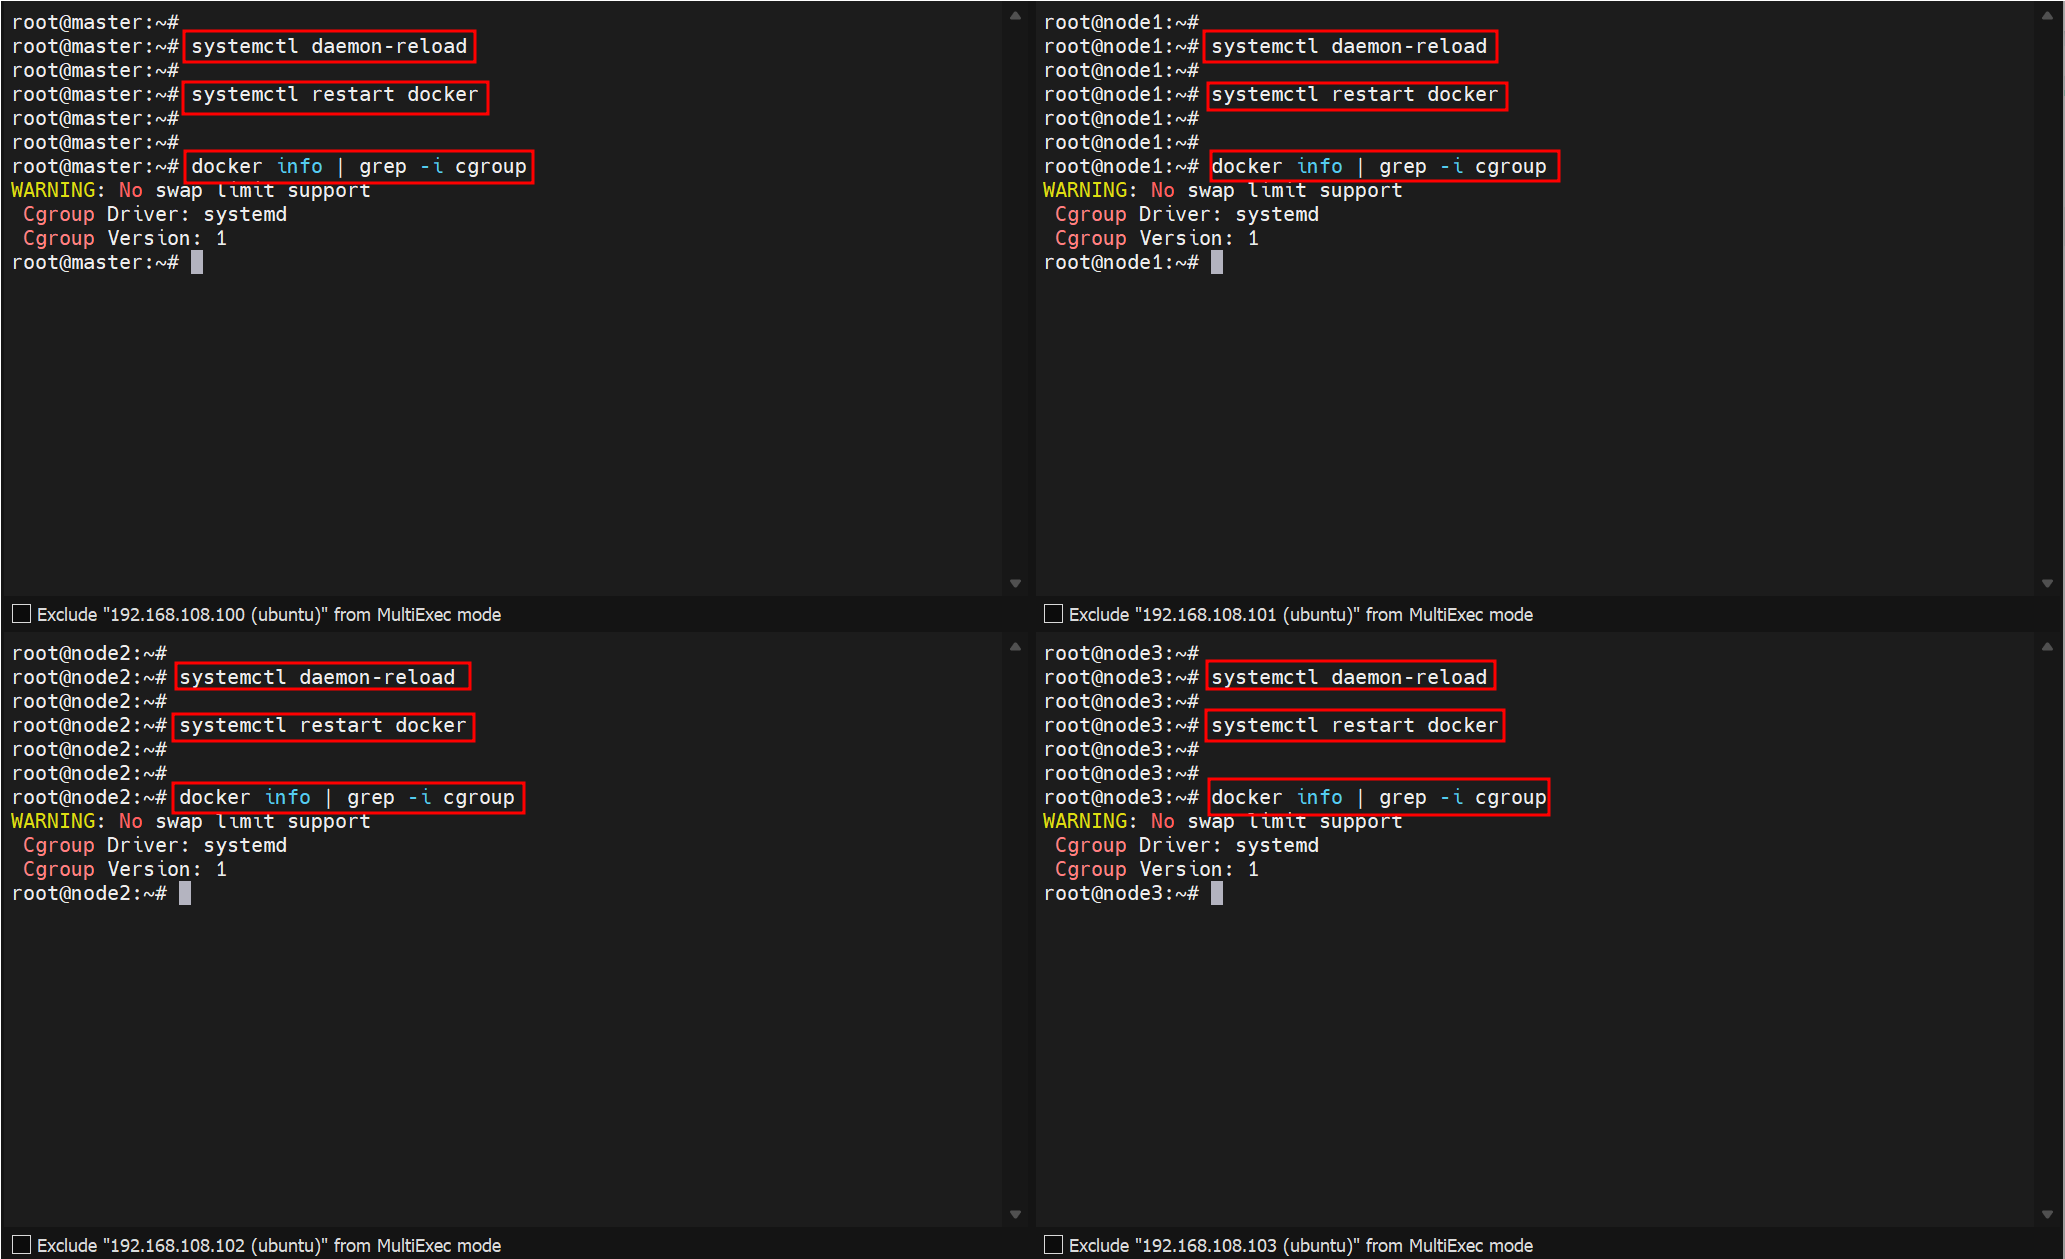2065x1259 pixels.
Task: Click scroll-down arrow in node2 terminal pane
Action: point(1015,1214)
